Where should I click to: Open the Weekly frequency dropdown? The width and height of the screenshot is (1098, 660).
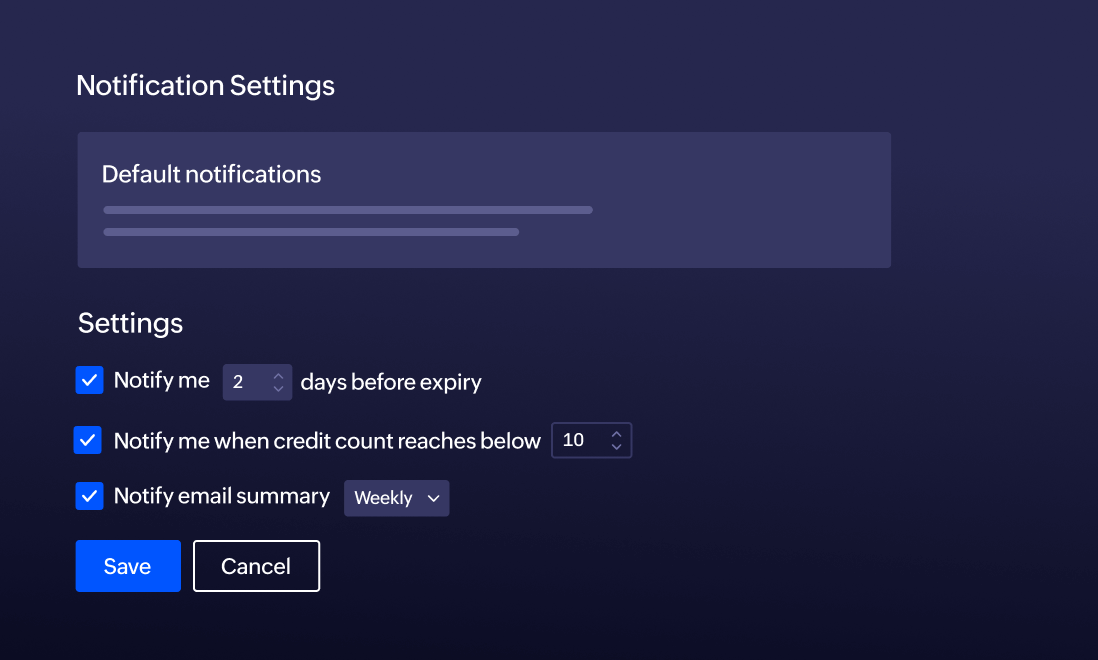396,498
